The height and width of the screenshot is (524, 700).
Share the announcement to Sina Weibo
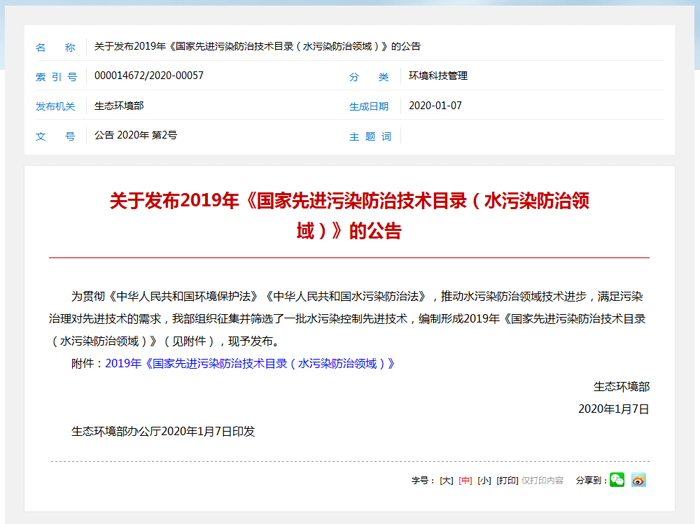coord(638,480)
